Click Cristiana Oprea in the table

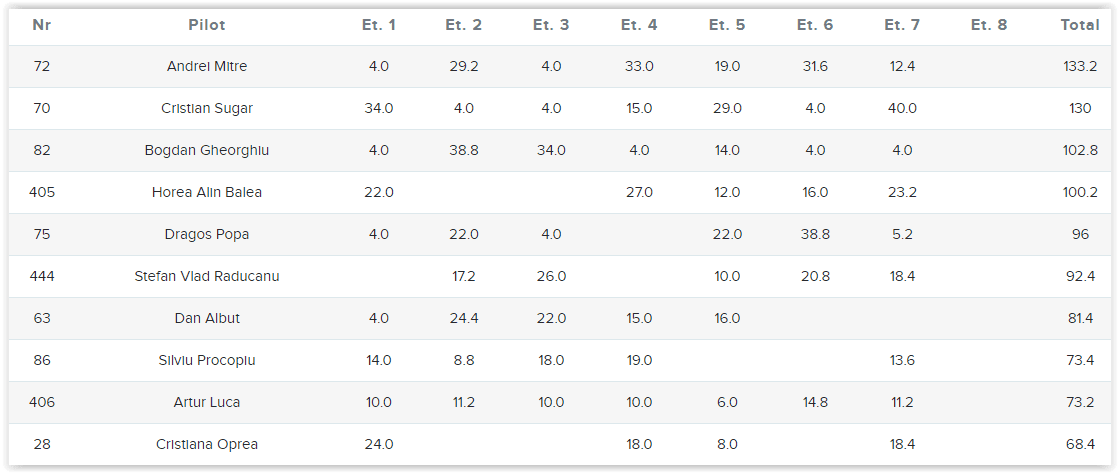(x=207, y=444)
